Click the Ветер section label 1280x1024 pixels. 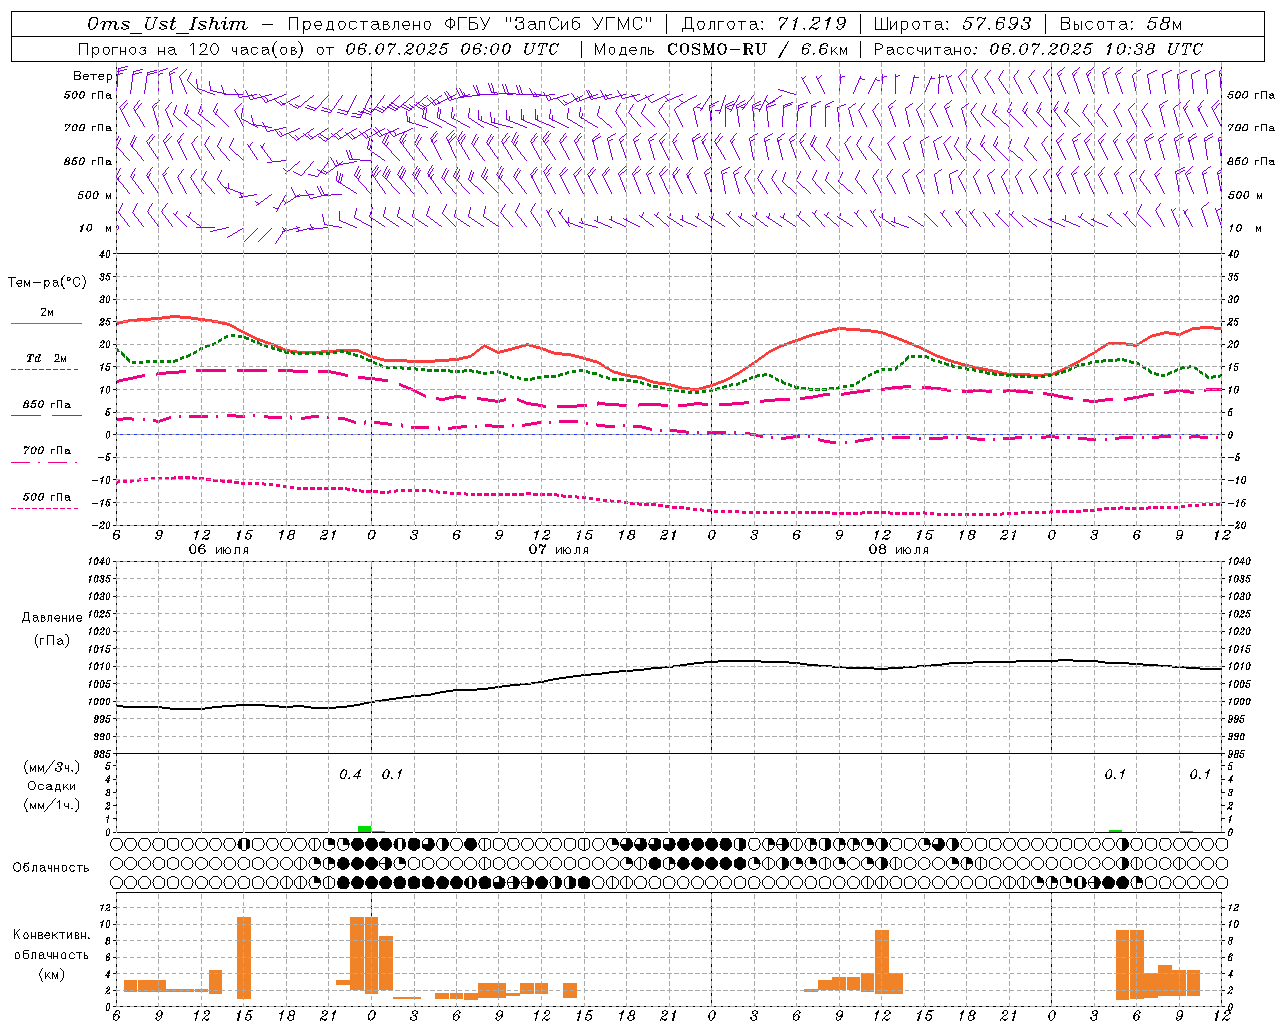[91, 76]
